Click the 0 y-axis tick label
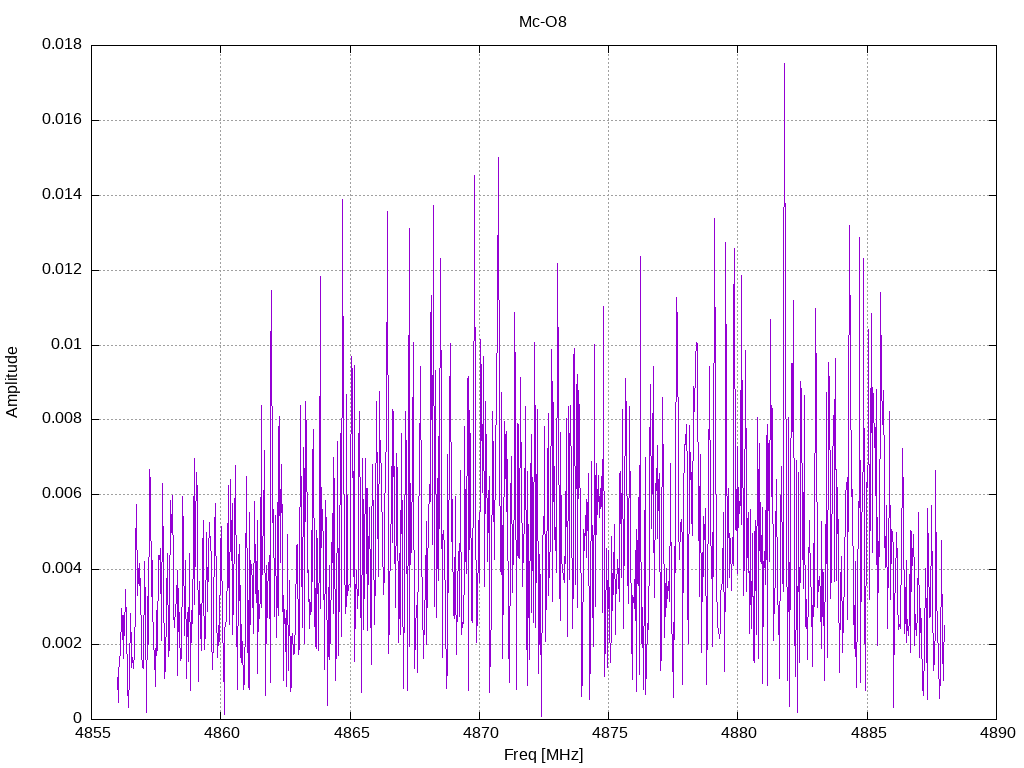 pyautogui.click(x=78, y=718)
